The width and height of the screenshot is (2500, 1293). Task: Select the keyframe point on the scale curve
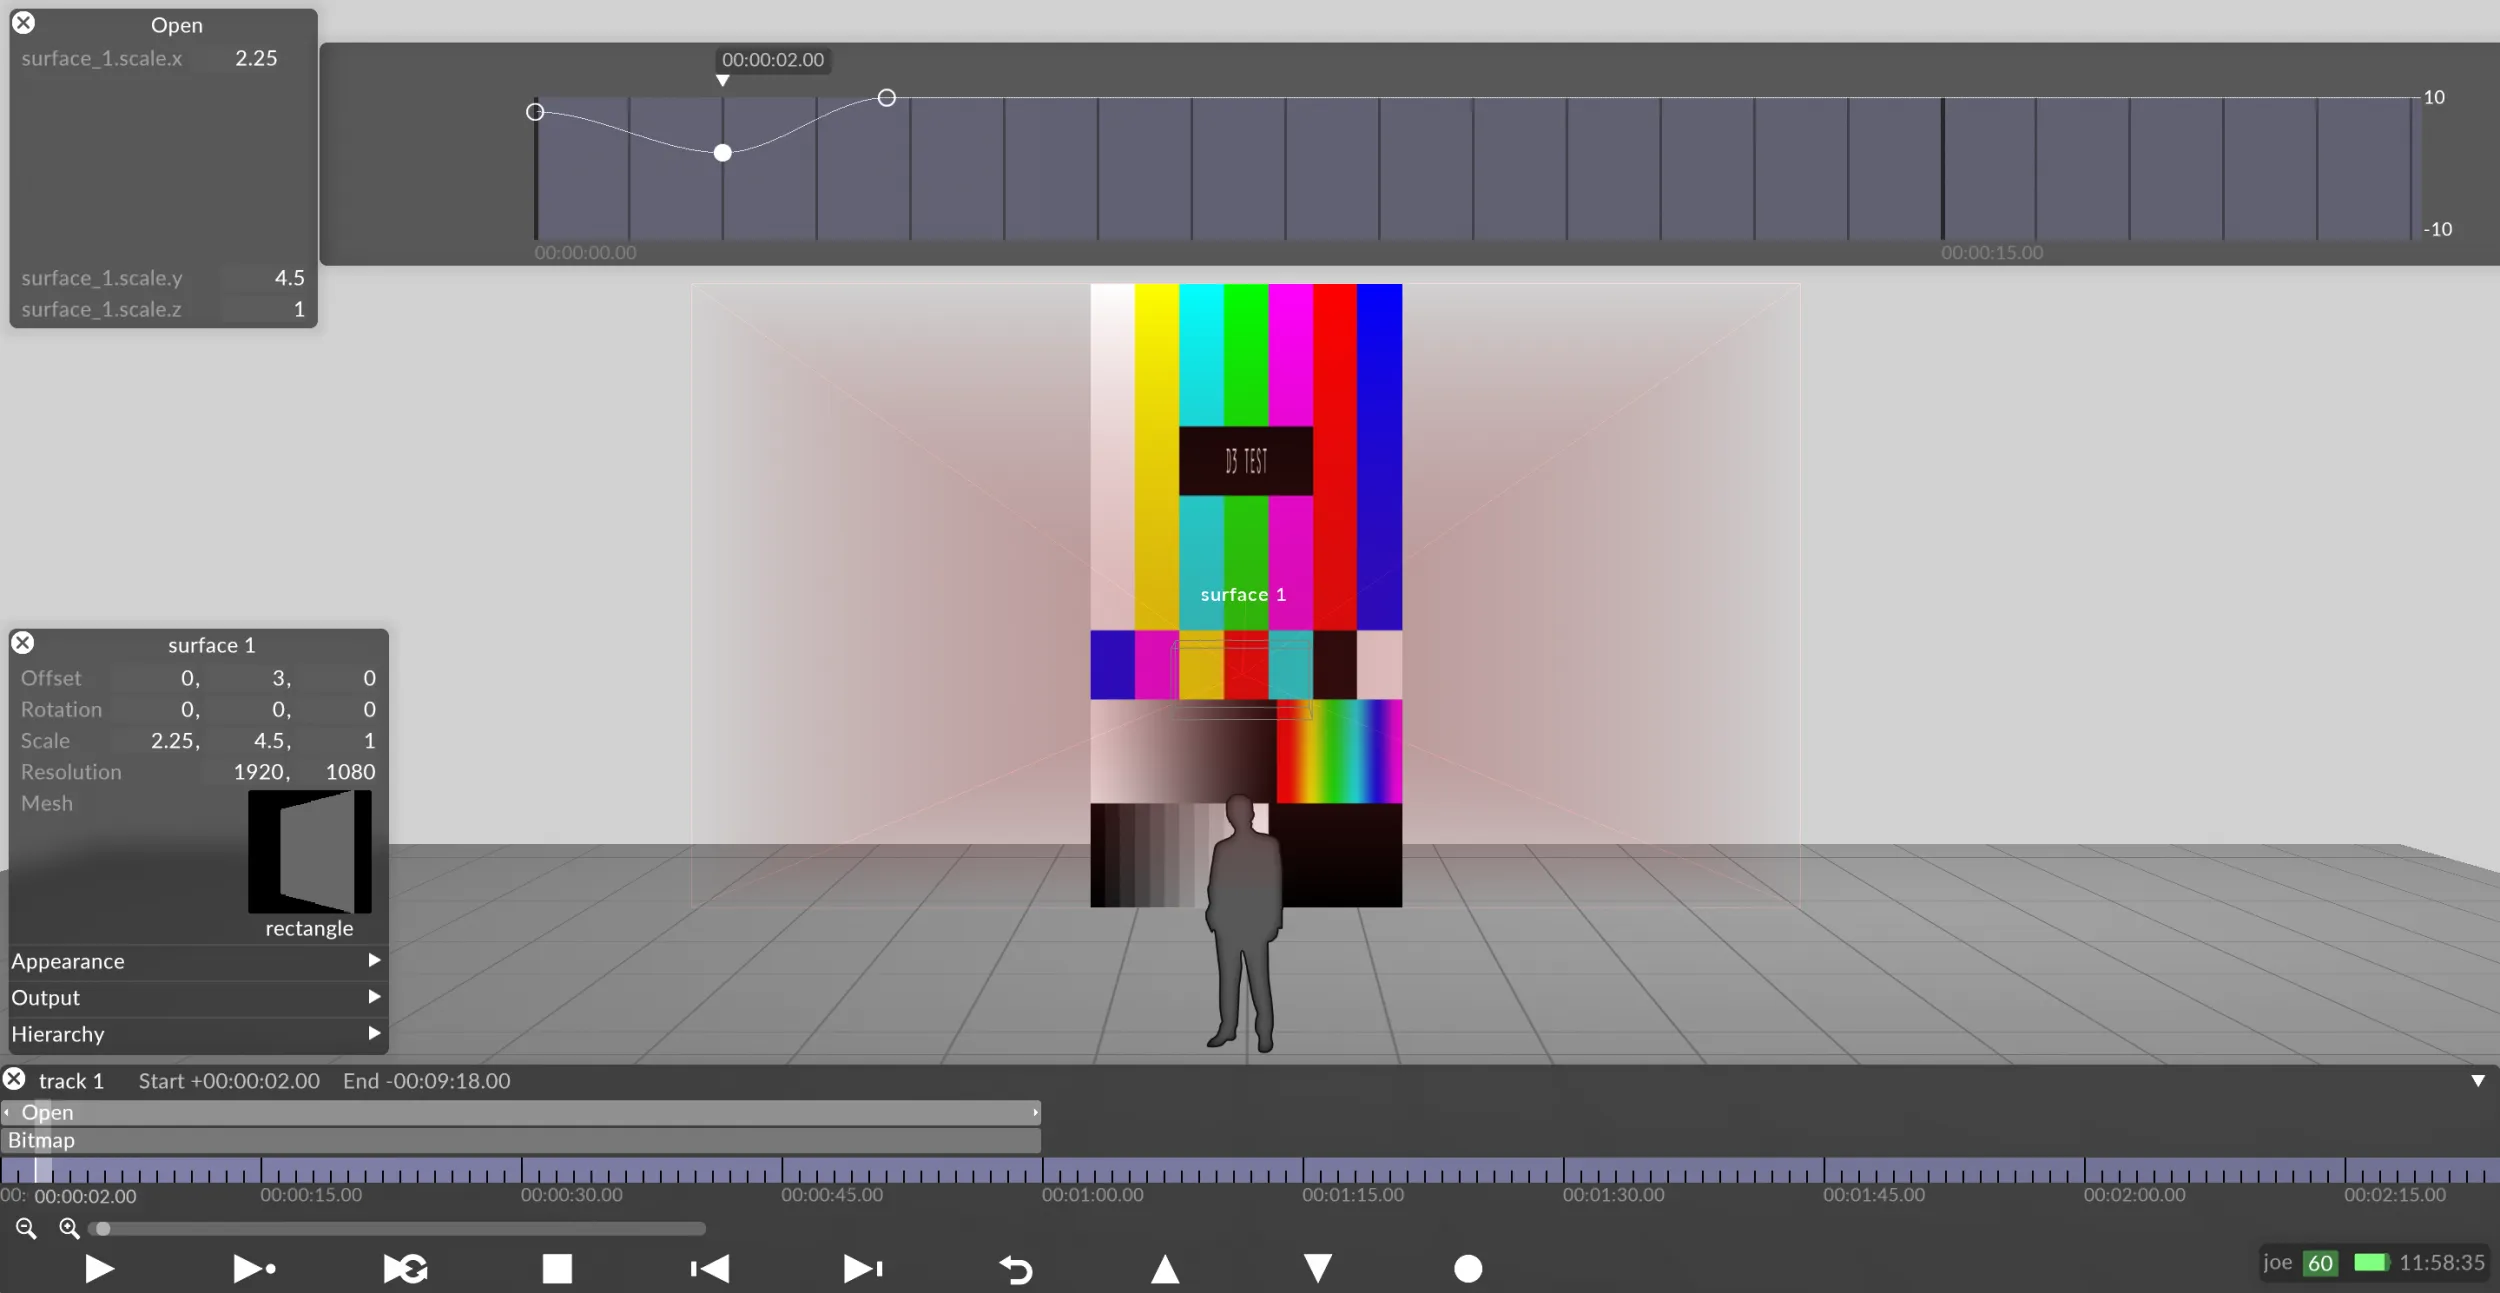[722, 152]
